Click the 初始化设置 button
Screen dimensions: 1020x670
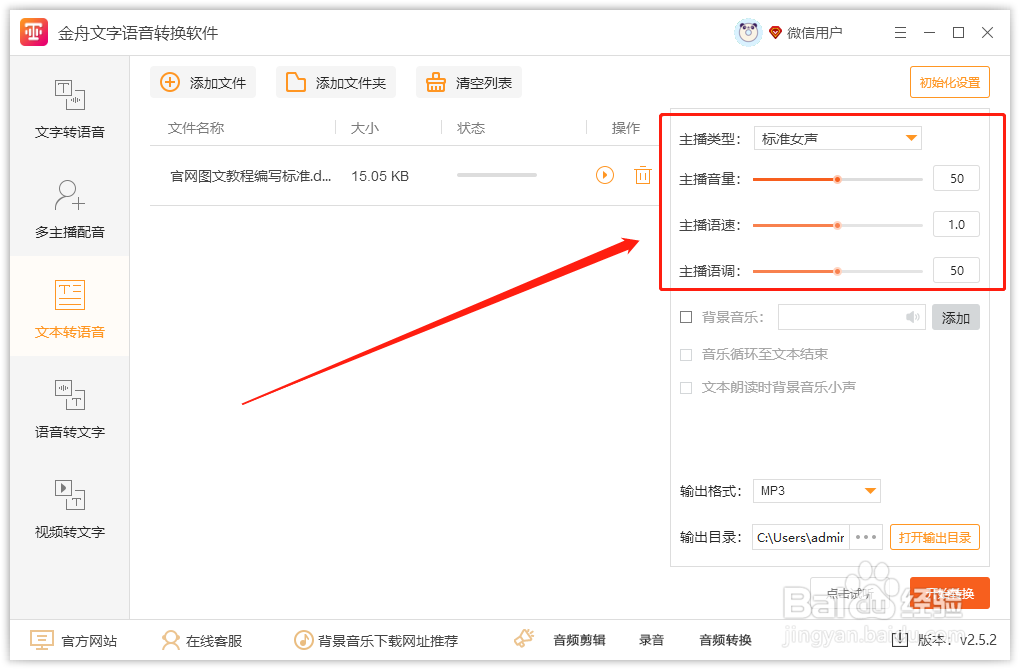tap(948, 82)
